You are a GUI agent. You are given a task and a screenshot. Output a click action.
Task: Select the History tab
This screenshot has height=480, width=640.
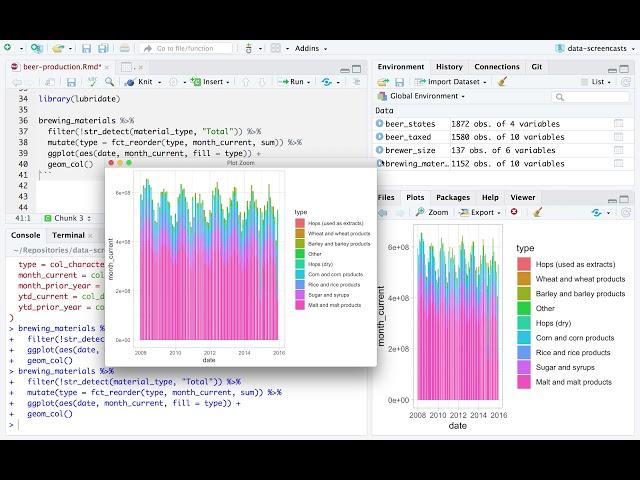[449, 67]
